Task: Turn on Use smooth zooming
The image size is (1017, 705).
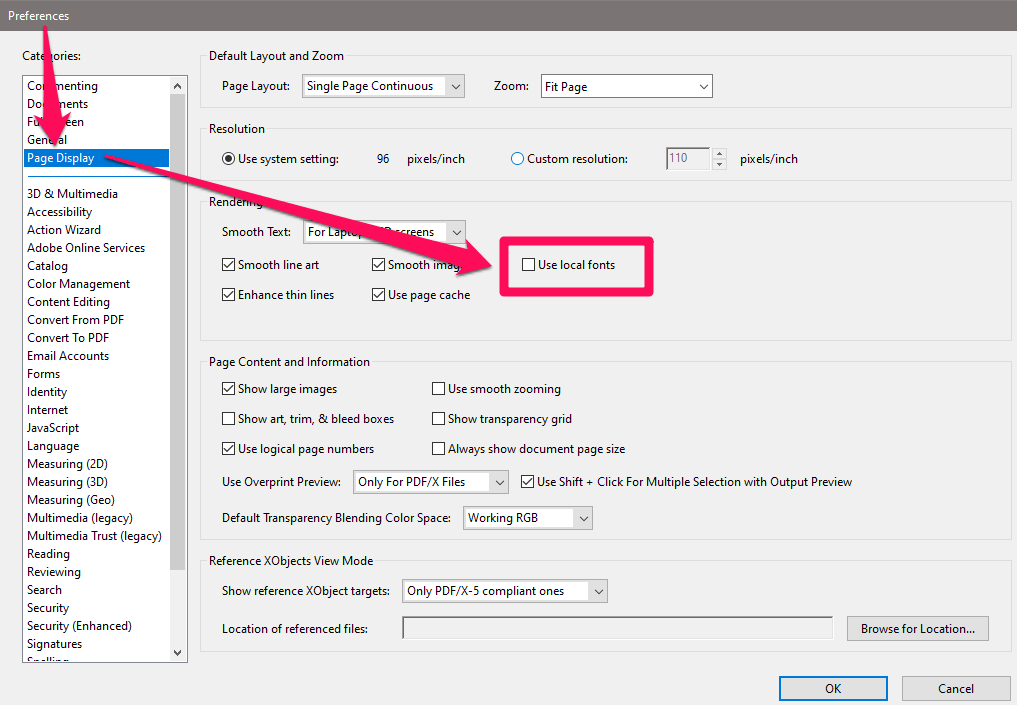Action: (x=438, y=388)
